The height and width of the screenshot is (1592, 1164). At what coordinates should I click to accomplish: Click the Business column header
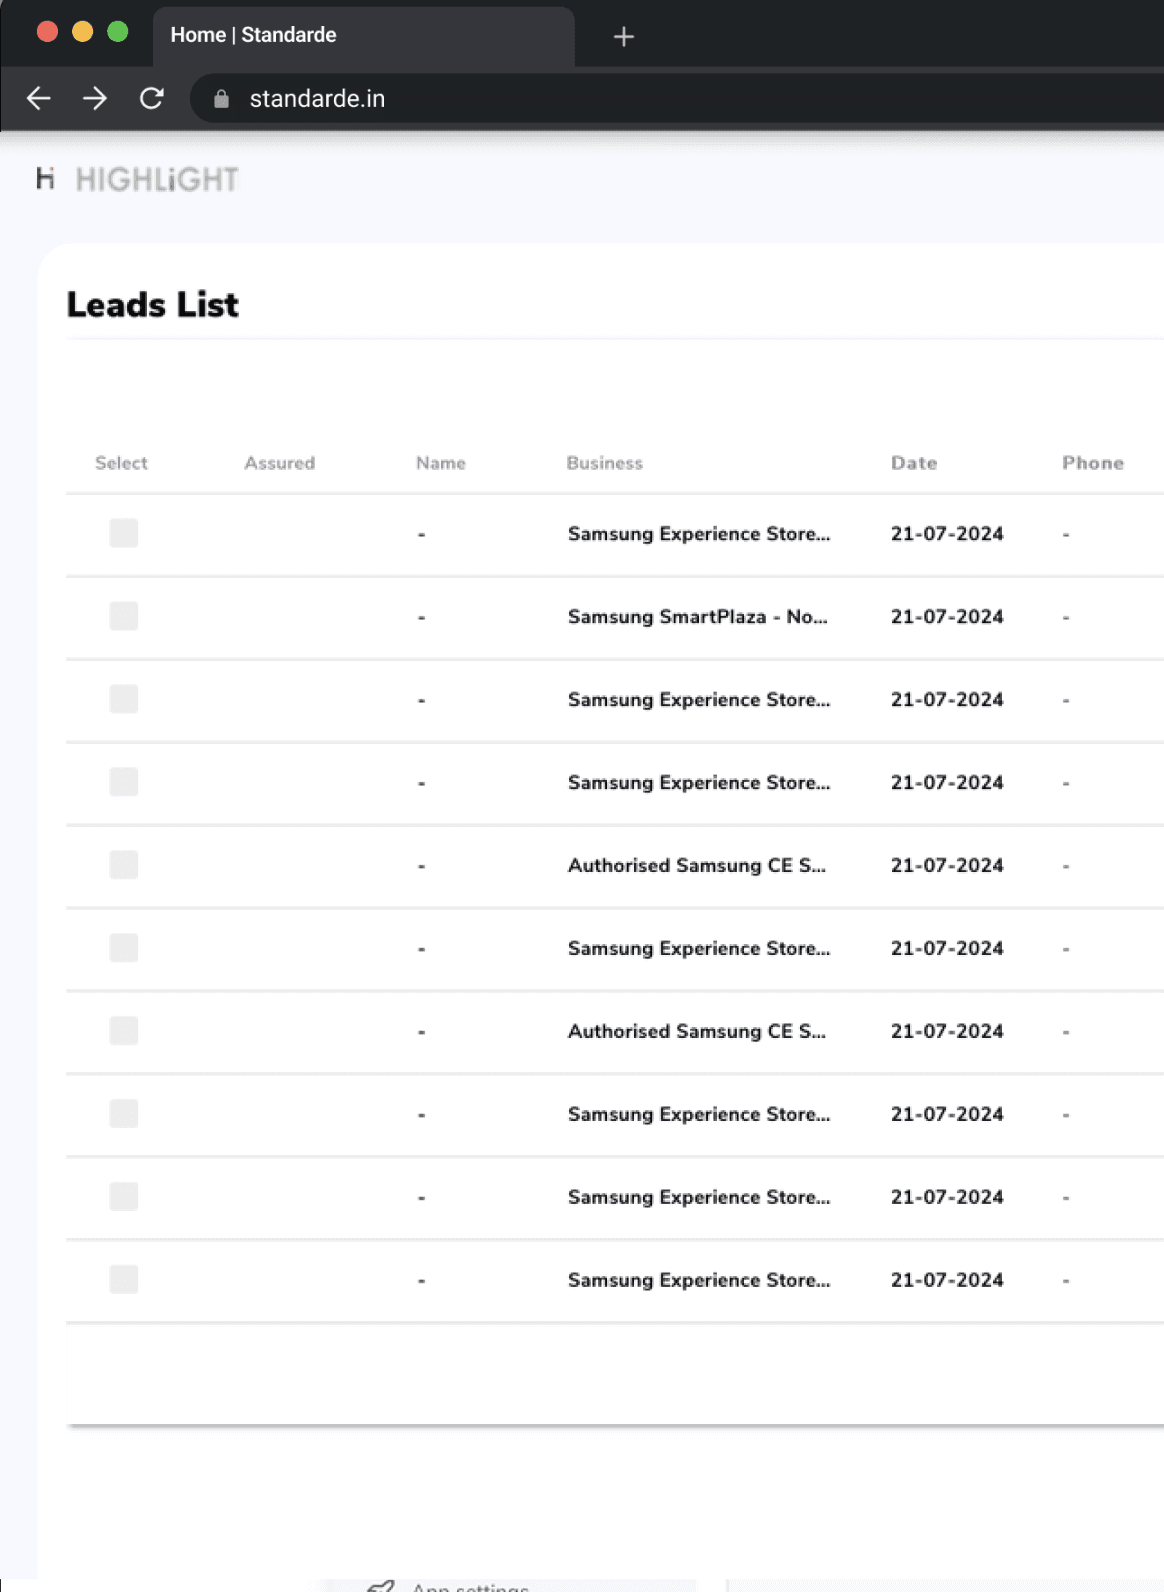(x=604, y=463)
